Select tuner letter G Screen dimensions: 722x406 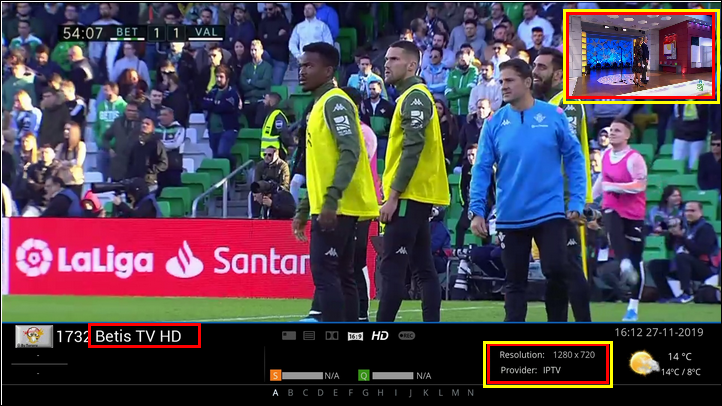pyautogui.click(x=365, y=393)
